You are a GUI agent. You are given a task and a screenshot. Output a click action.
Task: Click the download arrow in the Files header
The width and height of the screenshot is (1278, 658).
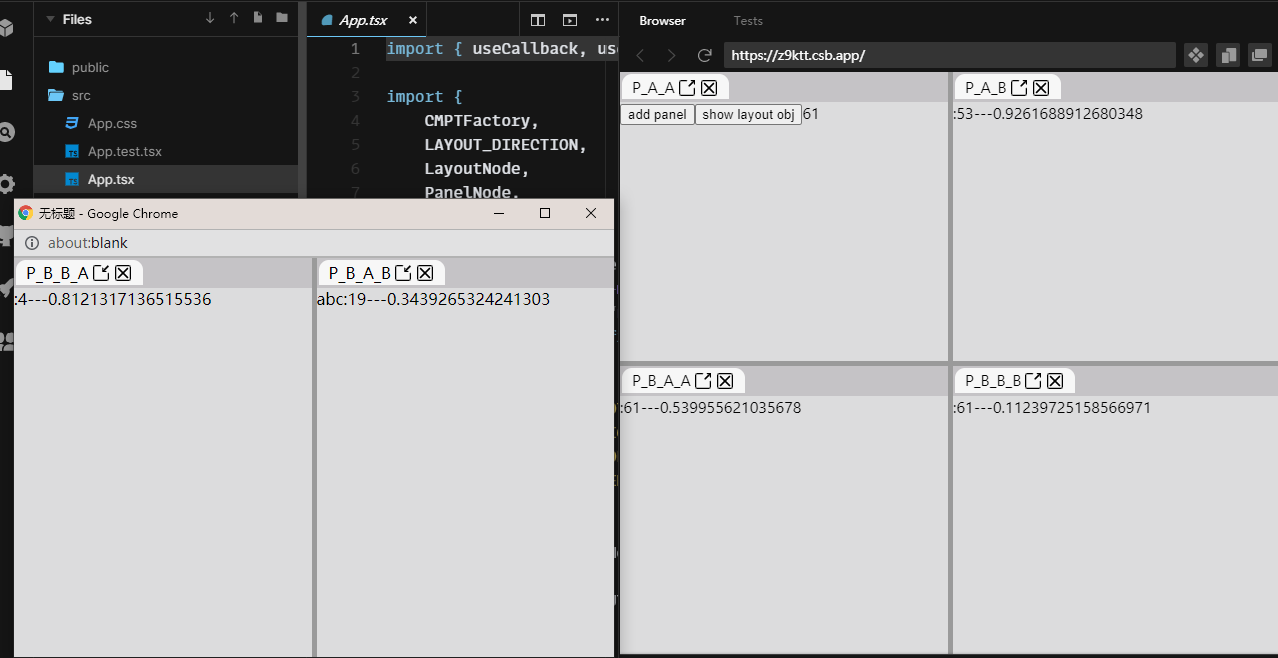(x=210, y=18)
